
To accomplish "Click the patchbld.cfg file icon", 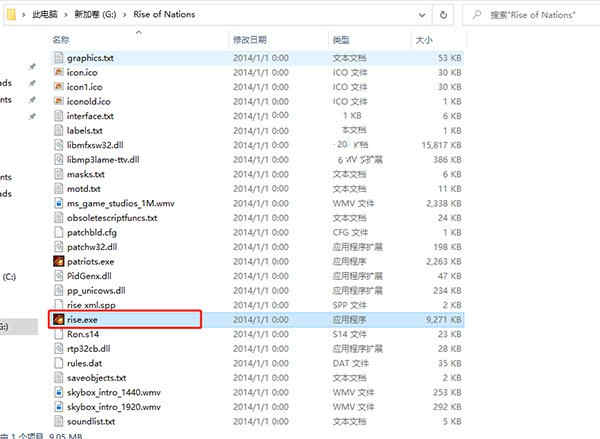I will click(x=59, y=232).
